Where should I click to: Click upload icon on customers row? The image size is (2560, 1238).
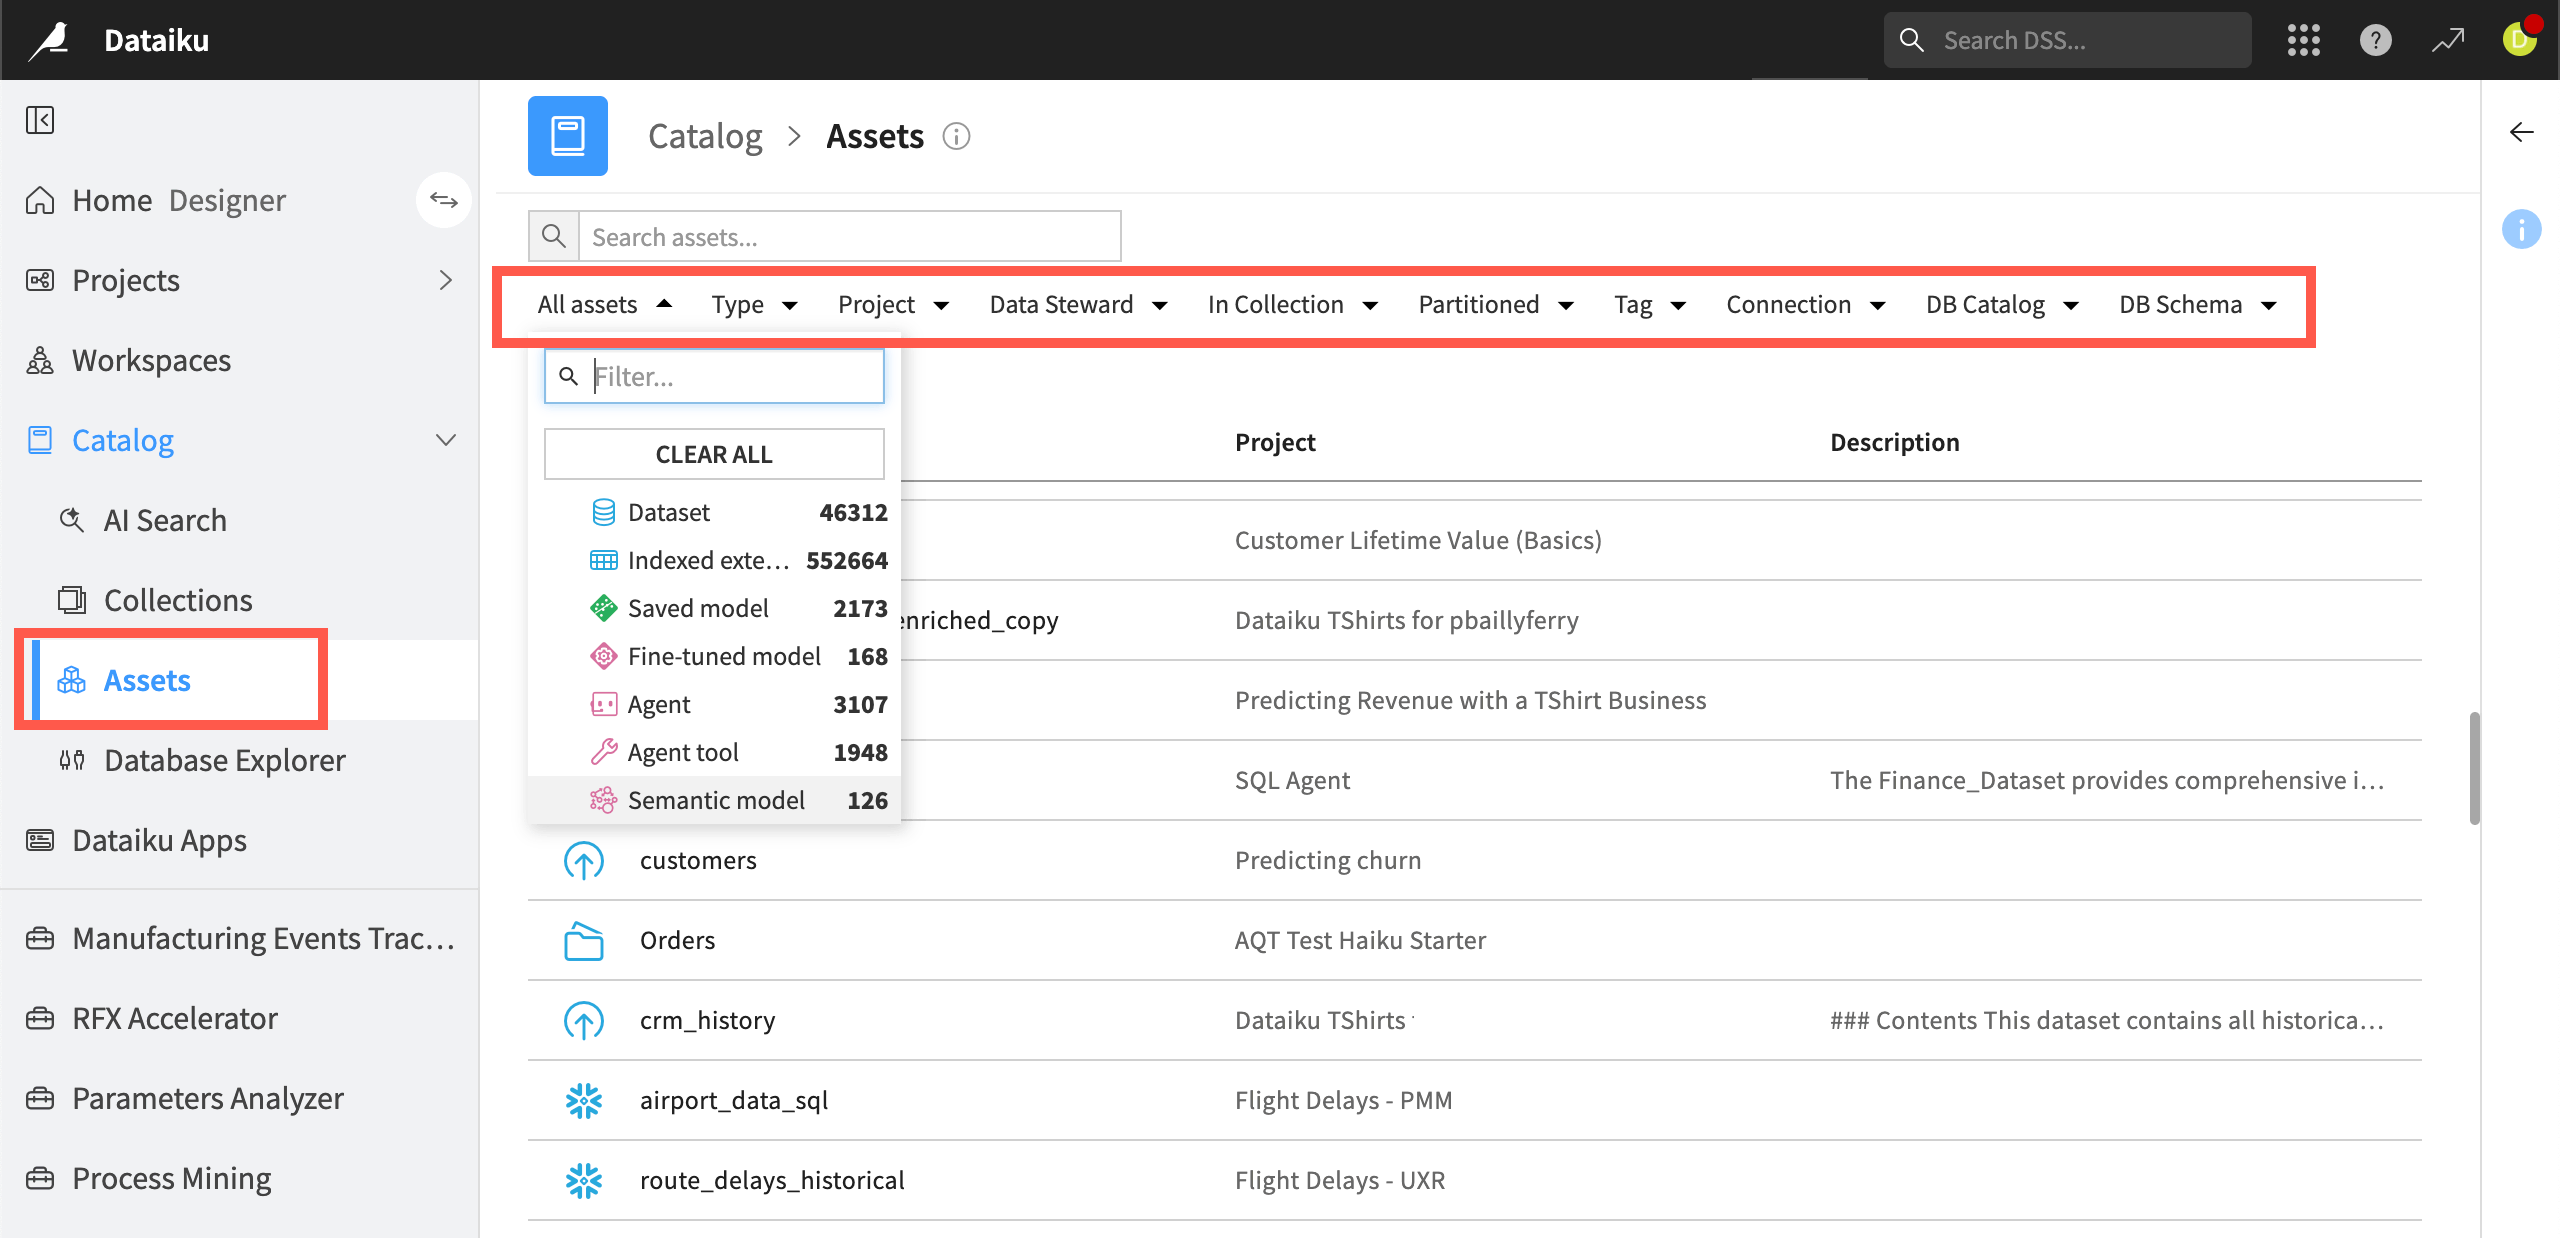(x=584, y=860)
